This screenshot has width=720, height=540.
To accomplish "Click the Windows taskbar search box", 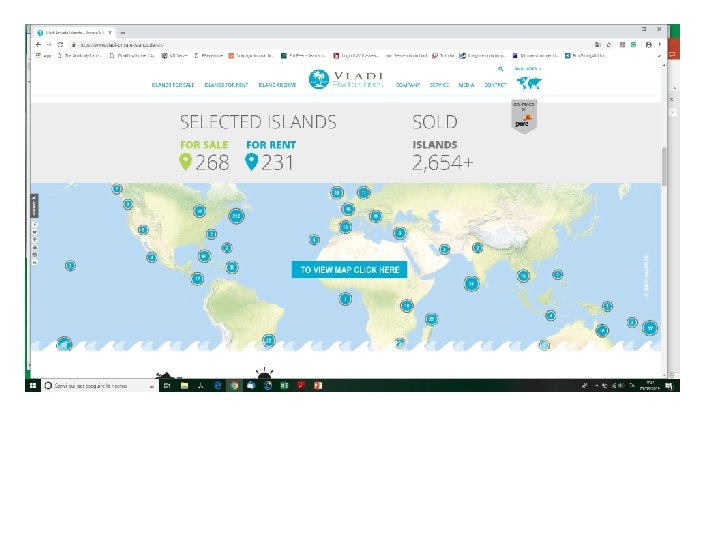I will tap(99, 386).
